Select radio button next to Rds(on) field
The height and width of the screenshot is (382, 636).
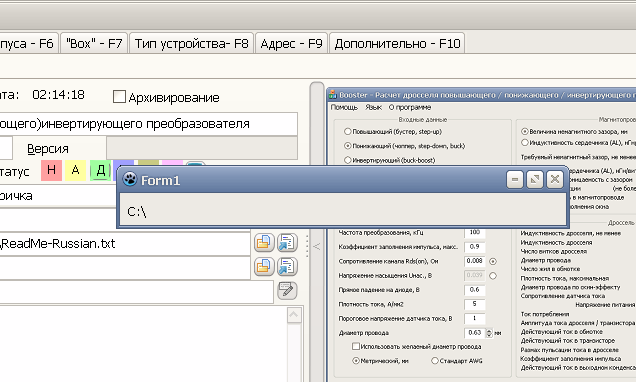[493, 262]
